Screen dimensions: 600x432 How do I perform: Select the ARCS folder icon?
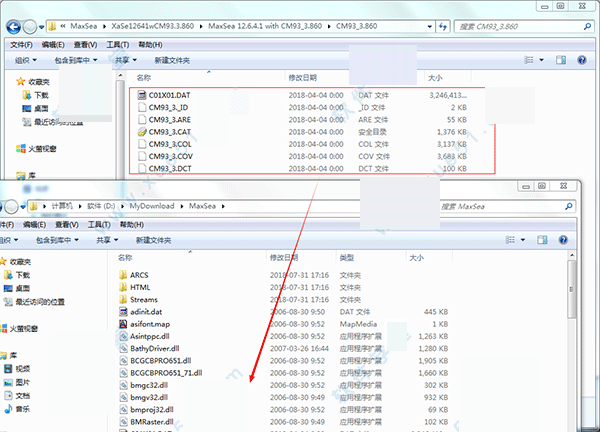tap(123, 275)
